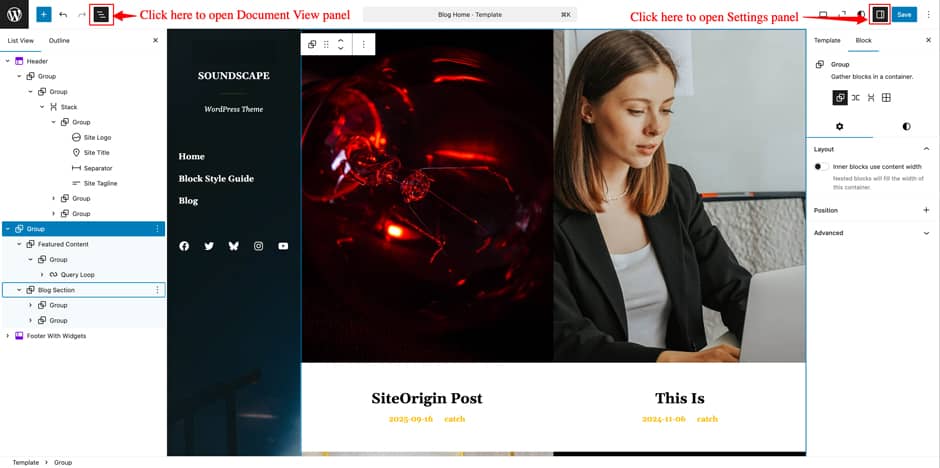Click the Document Overview list view icon
Viewport: 940px width, 468px height.
101,15
